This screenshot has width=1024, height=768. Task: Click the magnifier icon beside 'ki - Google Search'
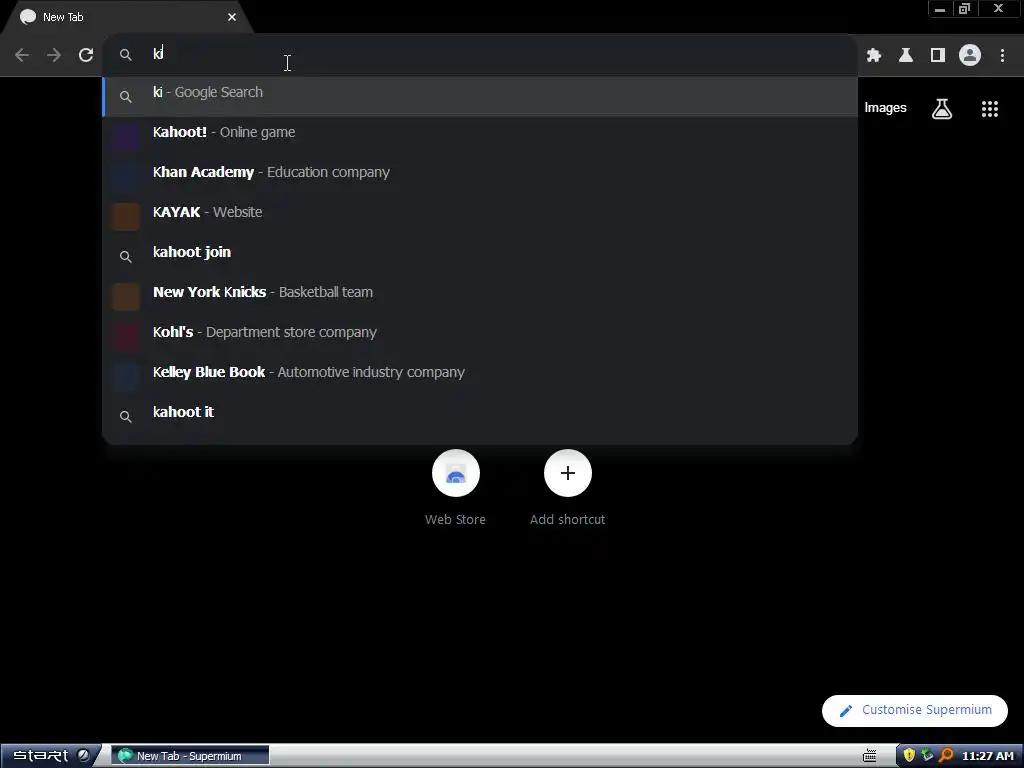125,97
